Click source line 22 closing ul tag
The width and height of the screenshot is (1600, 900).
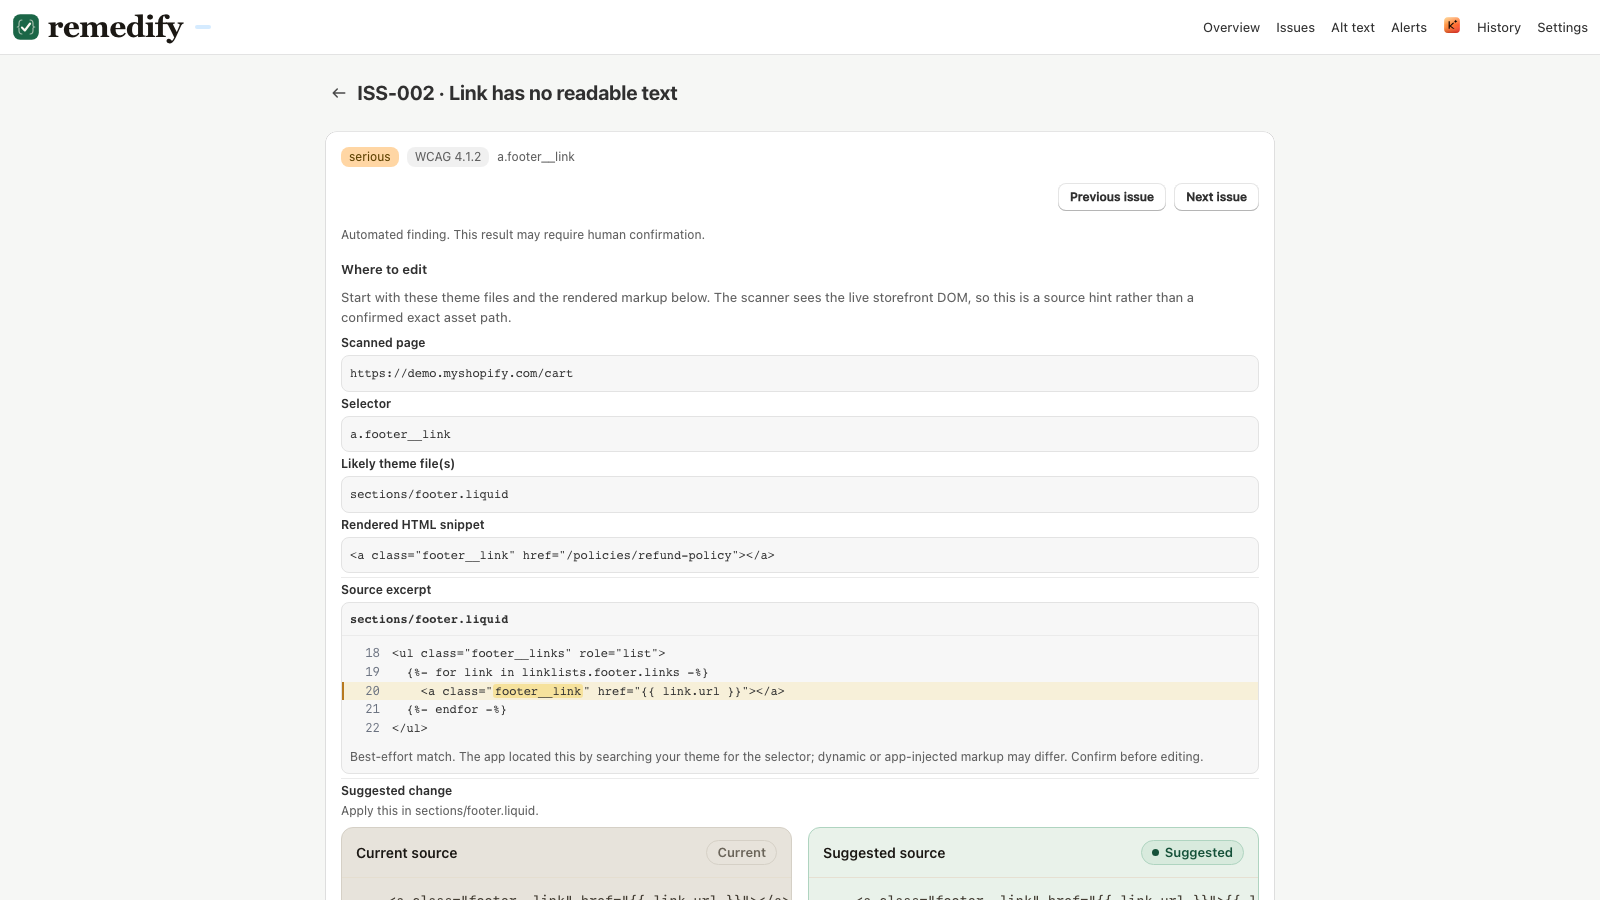(800, 728)
